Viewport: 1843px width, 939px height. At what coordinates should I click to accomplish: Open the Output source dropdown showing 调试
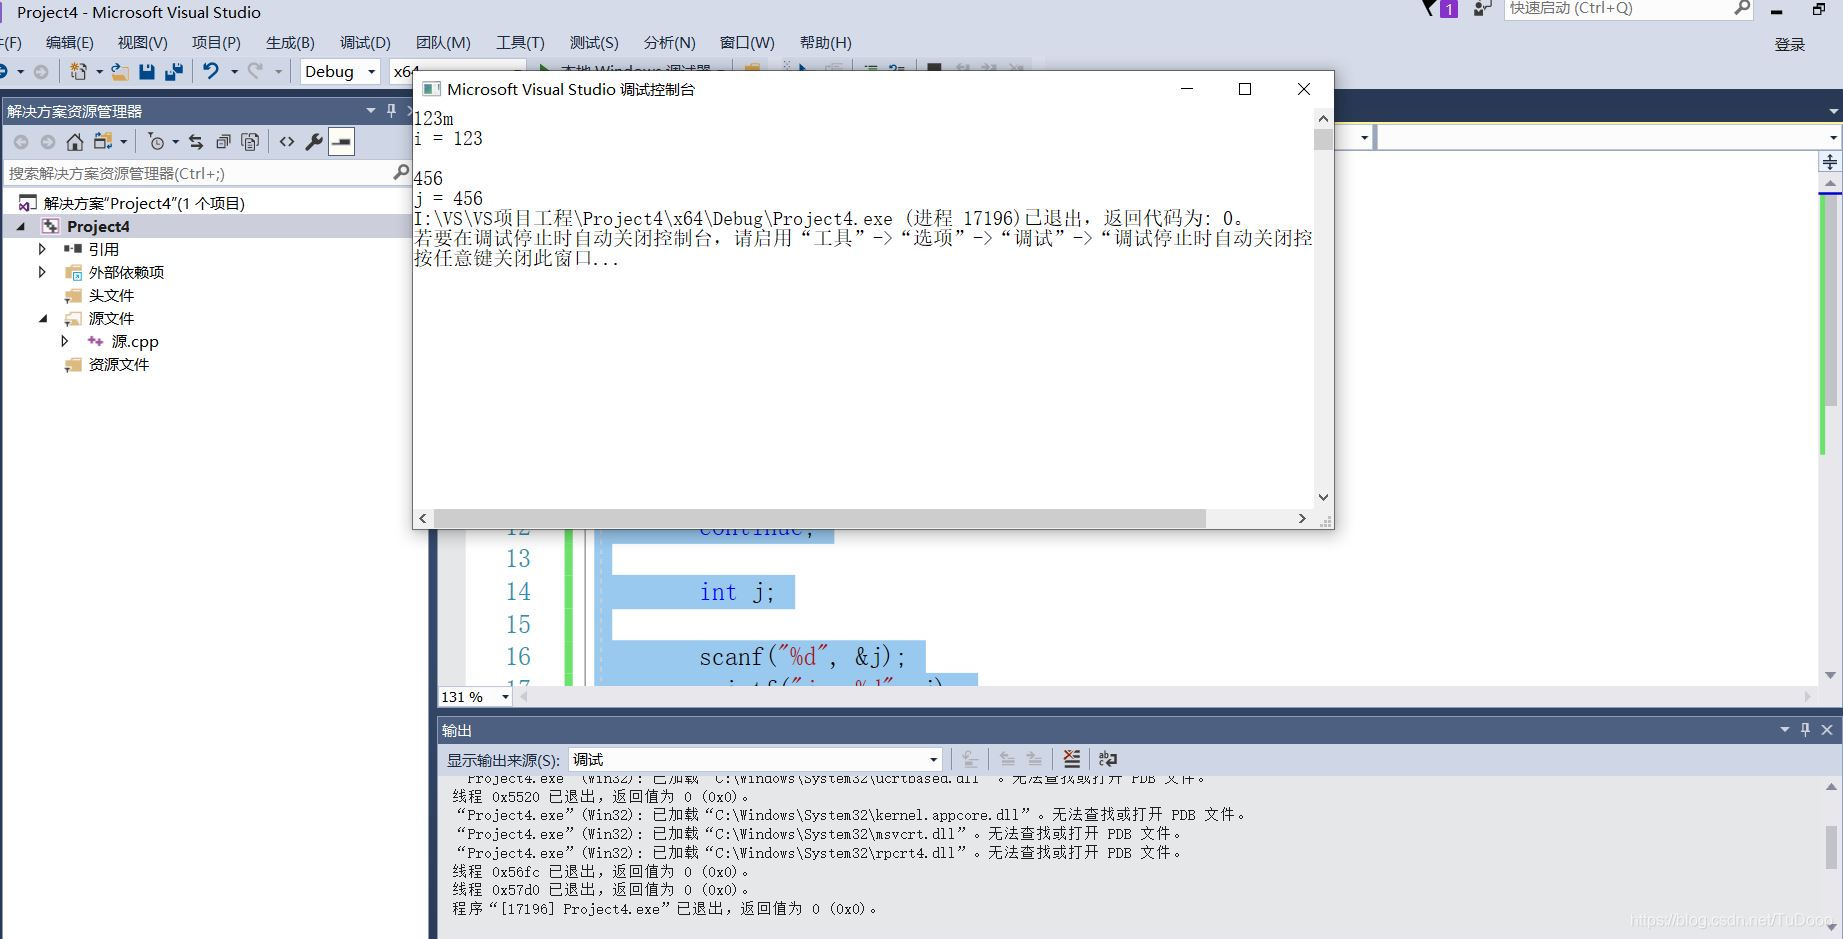[x=755, y=759]
